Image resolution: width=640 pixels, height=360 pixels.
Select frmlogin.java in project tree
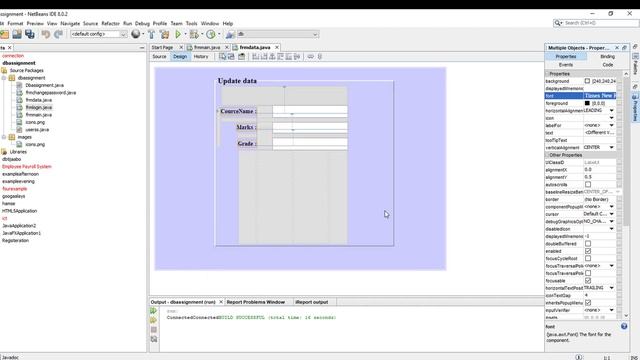[39, 107]
